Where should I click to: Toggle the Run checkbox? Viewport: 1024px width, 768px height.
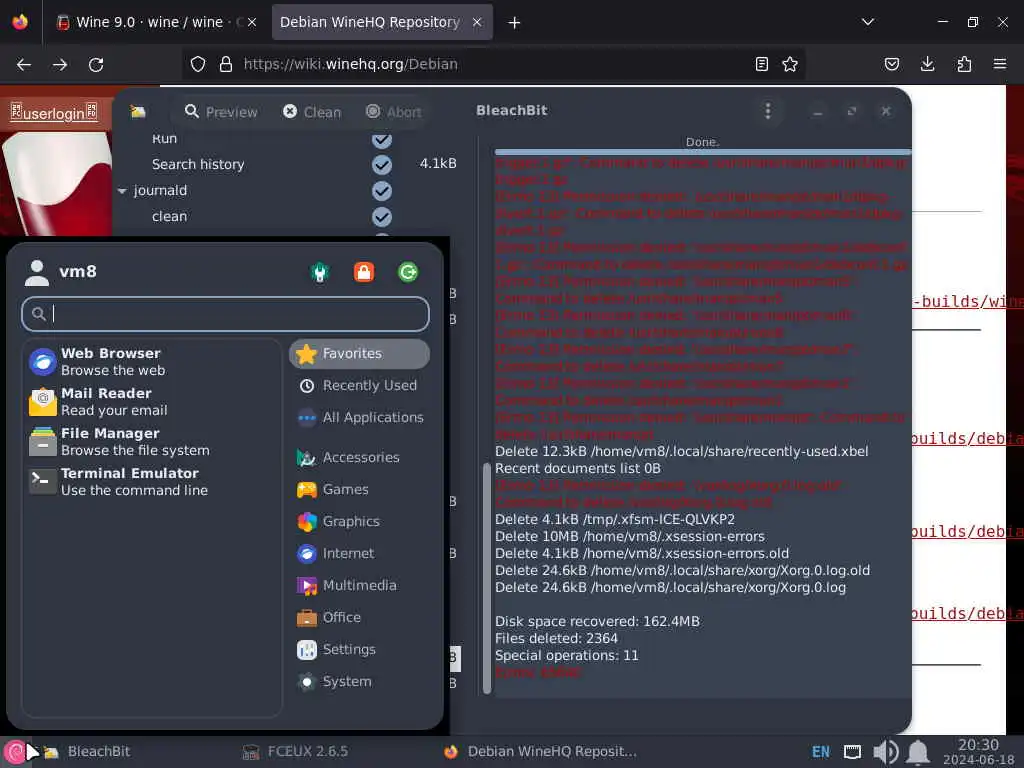[382, 140]
